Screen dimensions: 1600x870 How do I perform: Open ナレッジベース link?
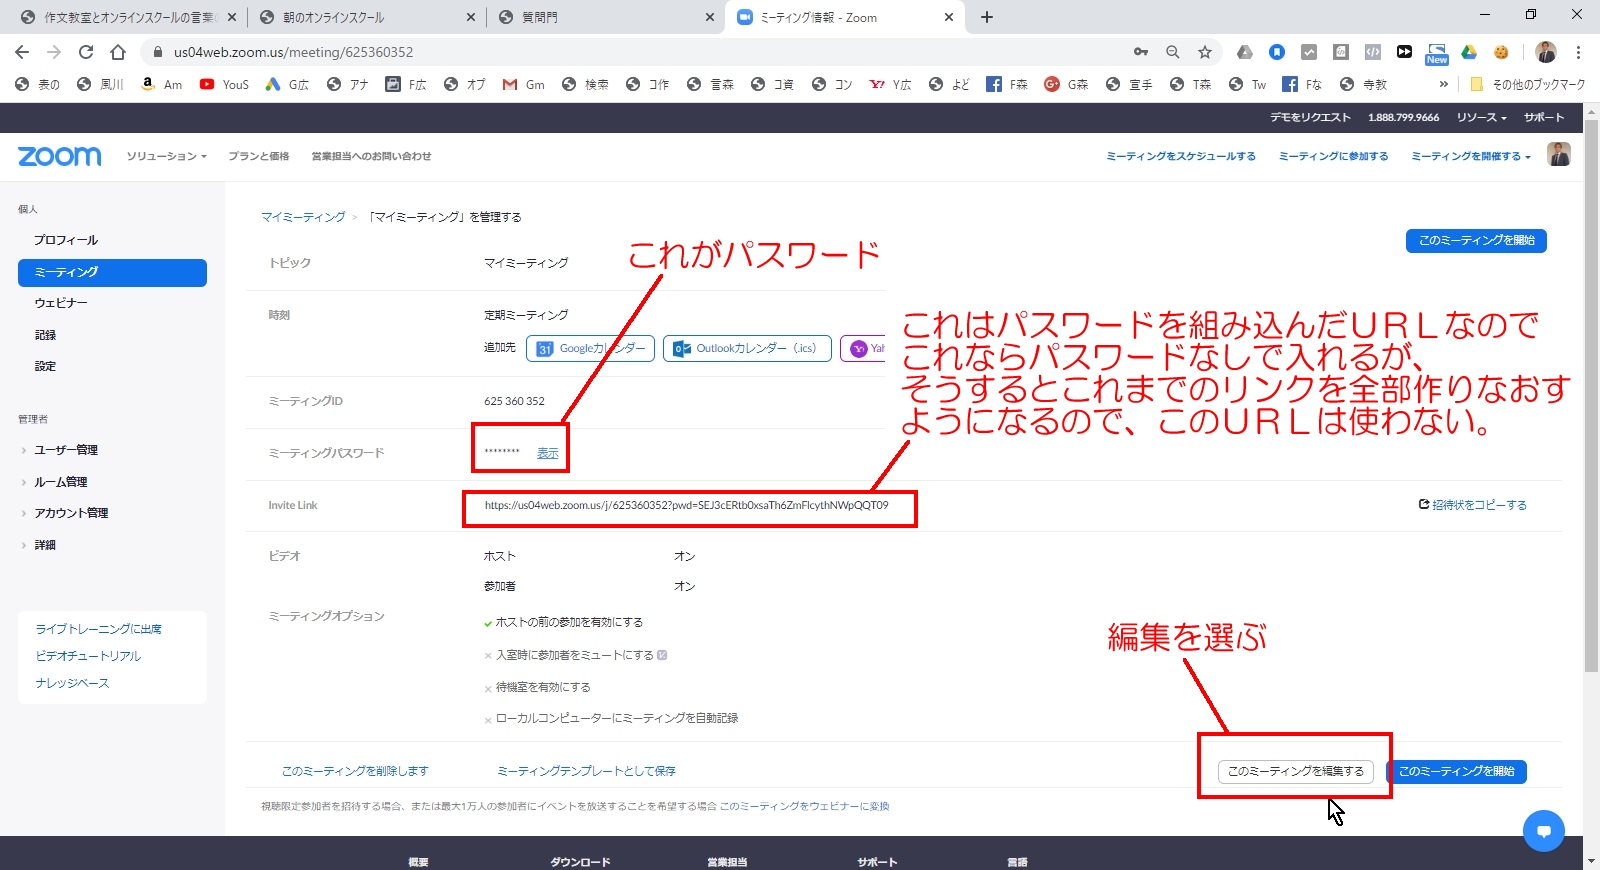(x=72, y=683)
